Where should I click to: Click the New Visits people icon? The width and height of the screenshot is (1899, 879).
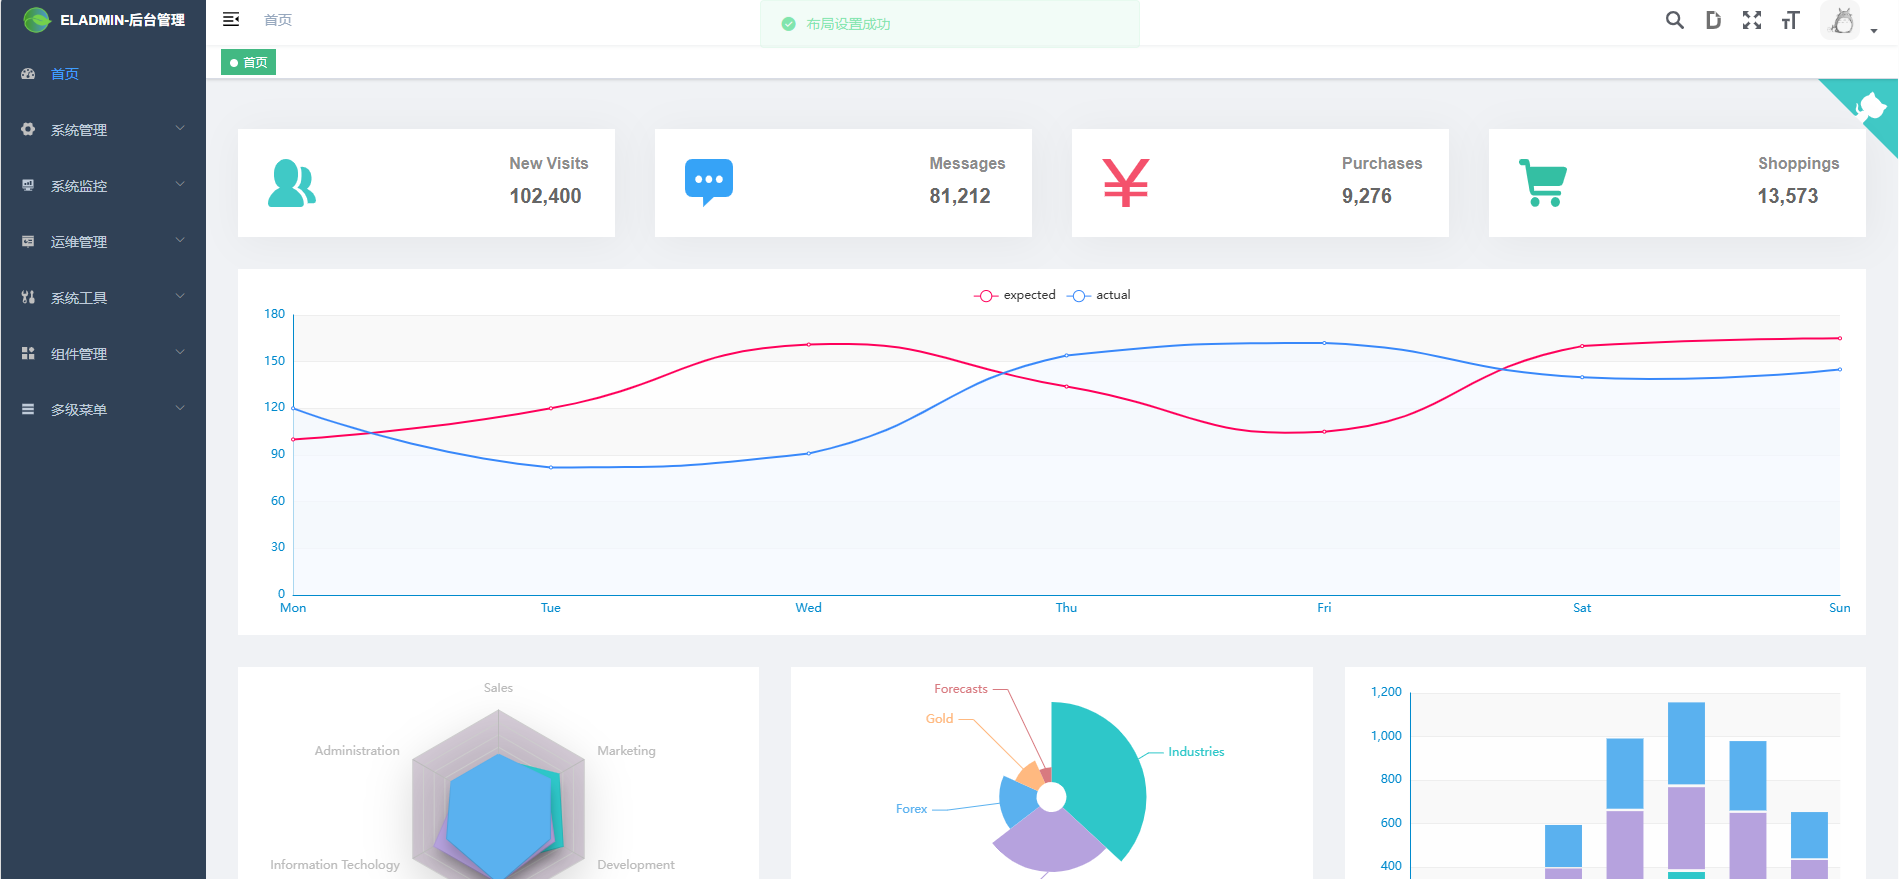click(292, 183)
